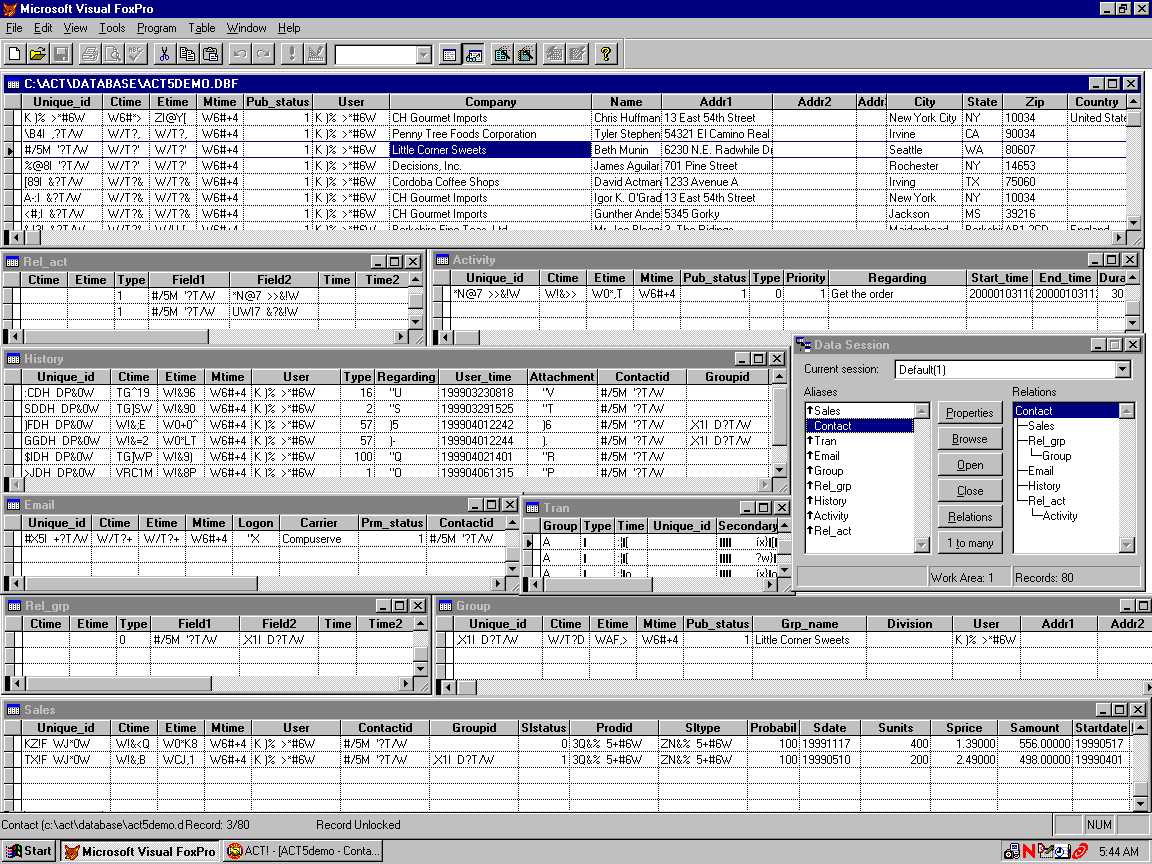The image size is (1152, 864).
Task: Click the Report wizard toolbar icon
Action: coord(526,54)
